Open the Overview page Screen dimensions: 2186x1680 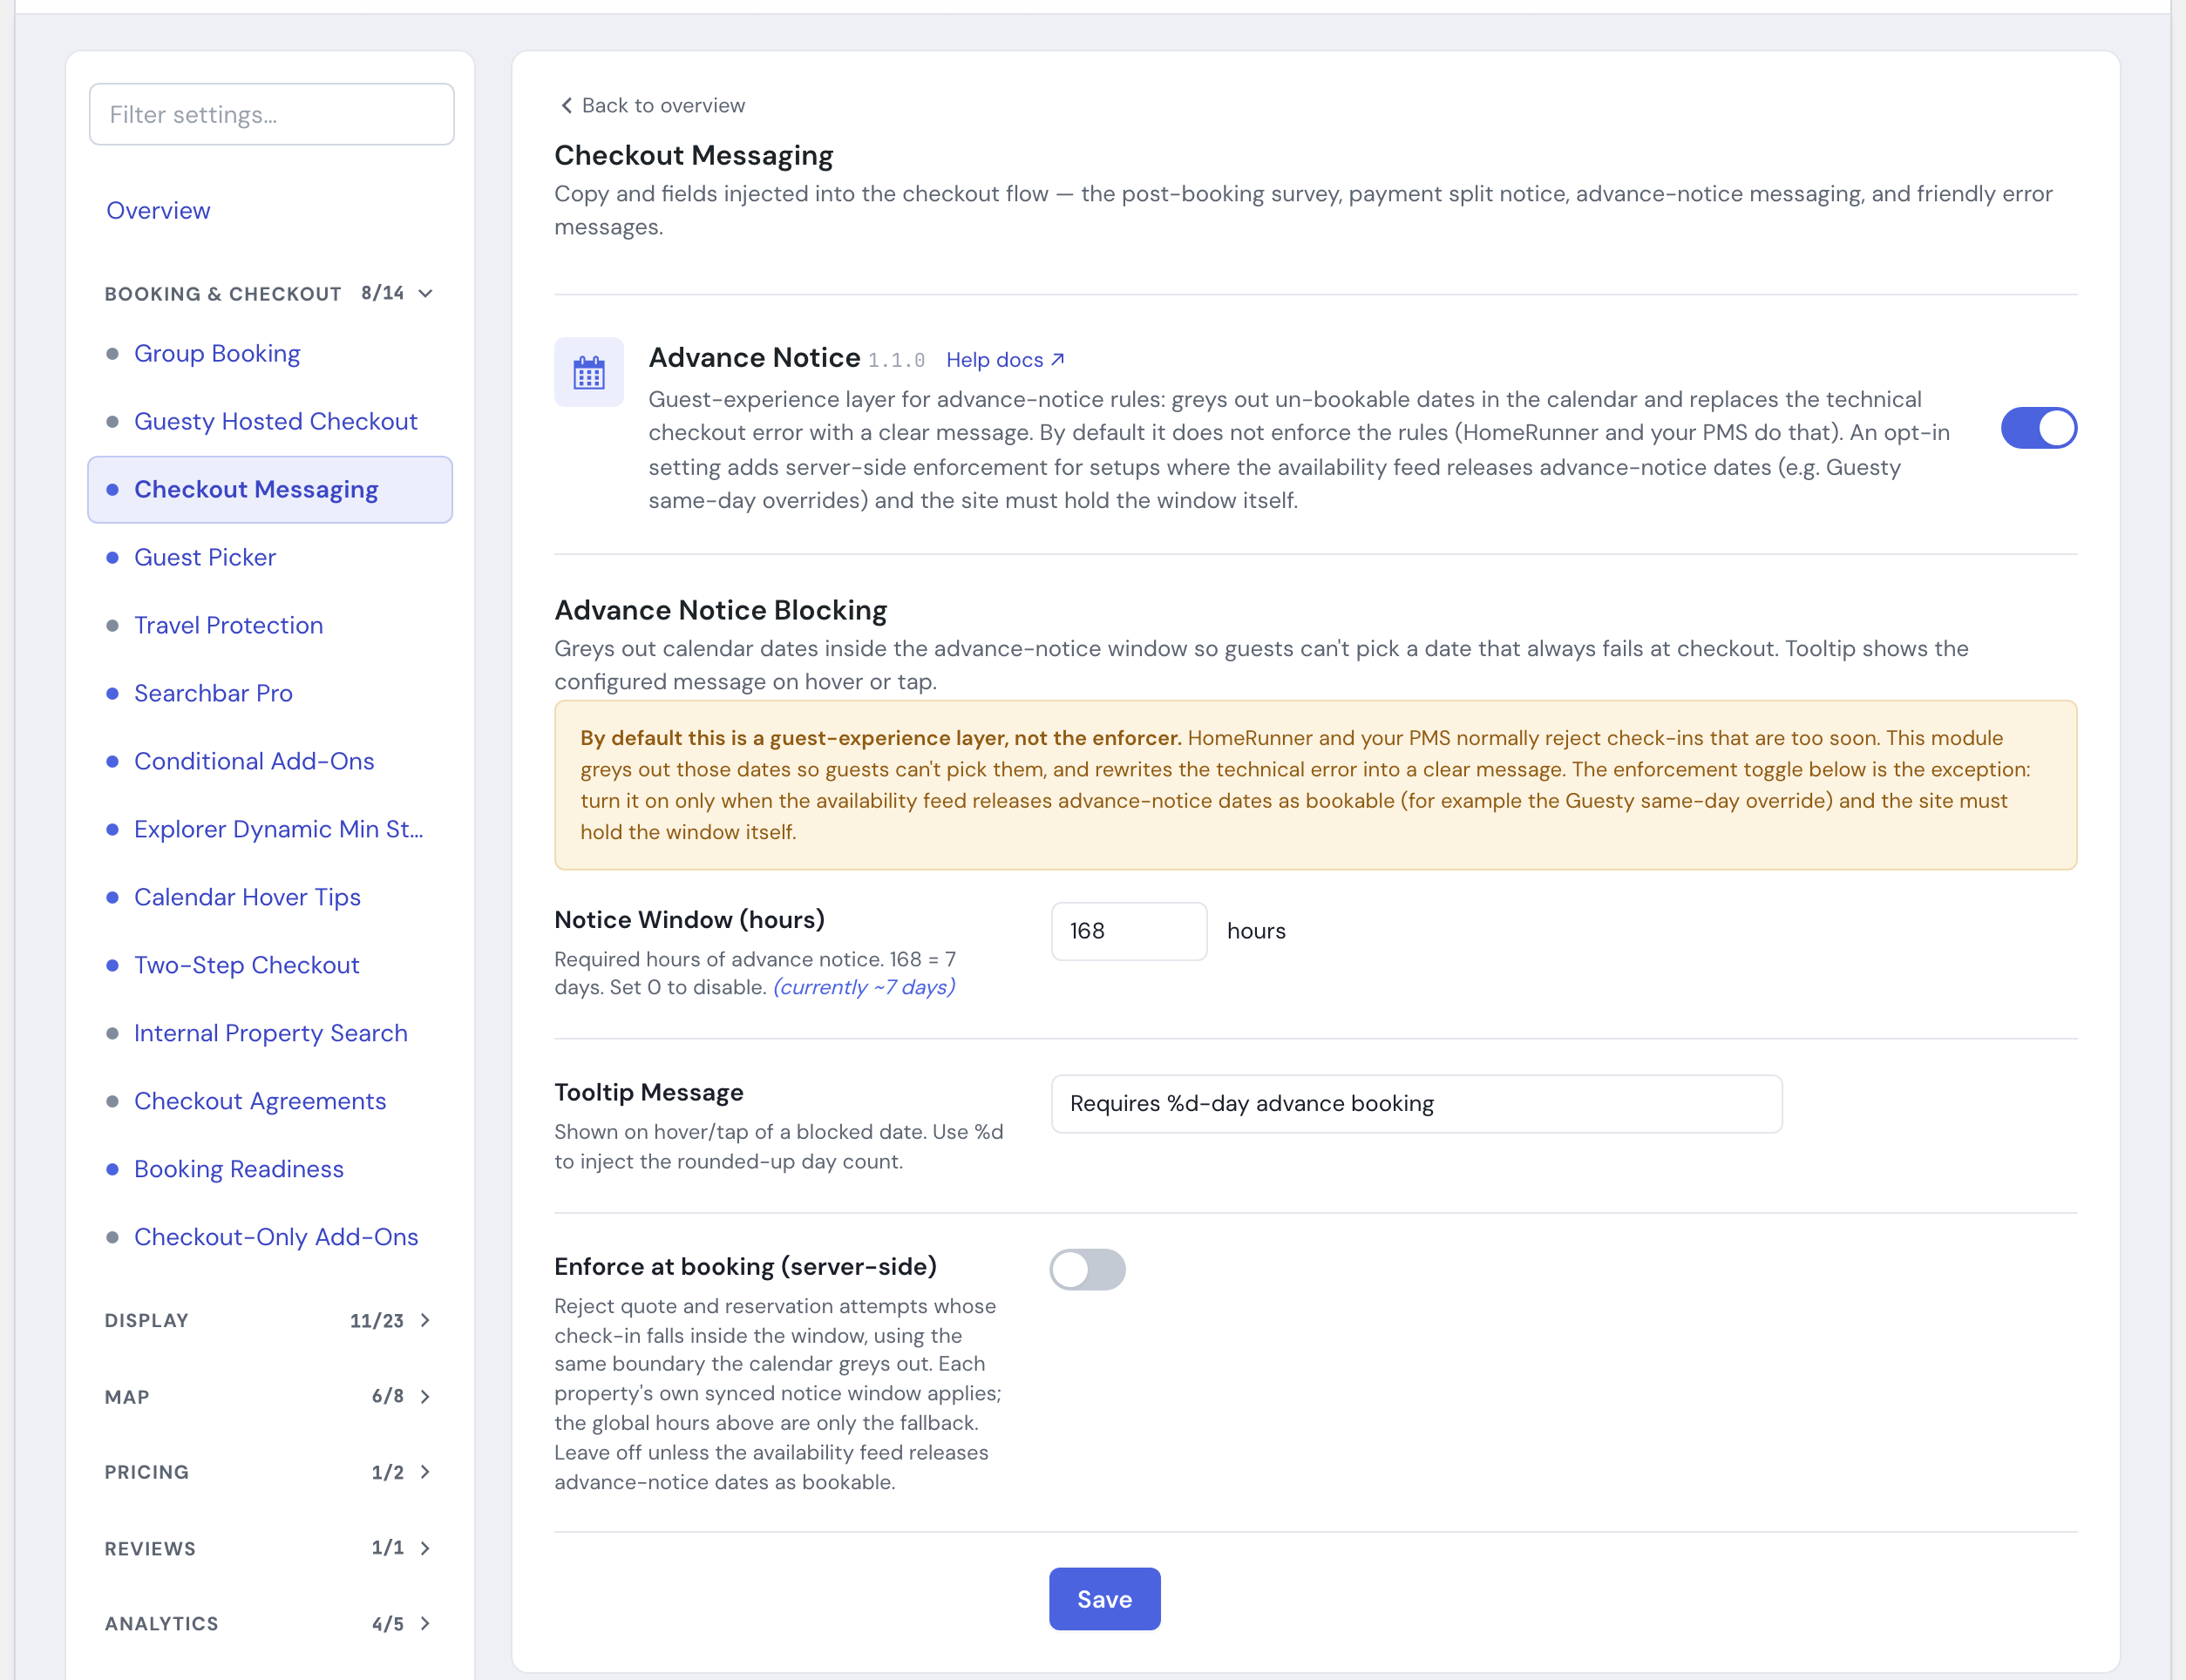(x=158, y=210)
